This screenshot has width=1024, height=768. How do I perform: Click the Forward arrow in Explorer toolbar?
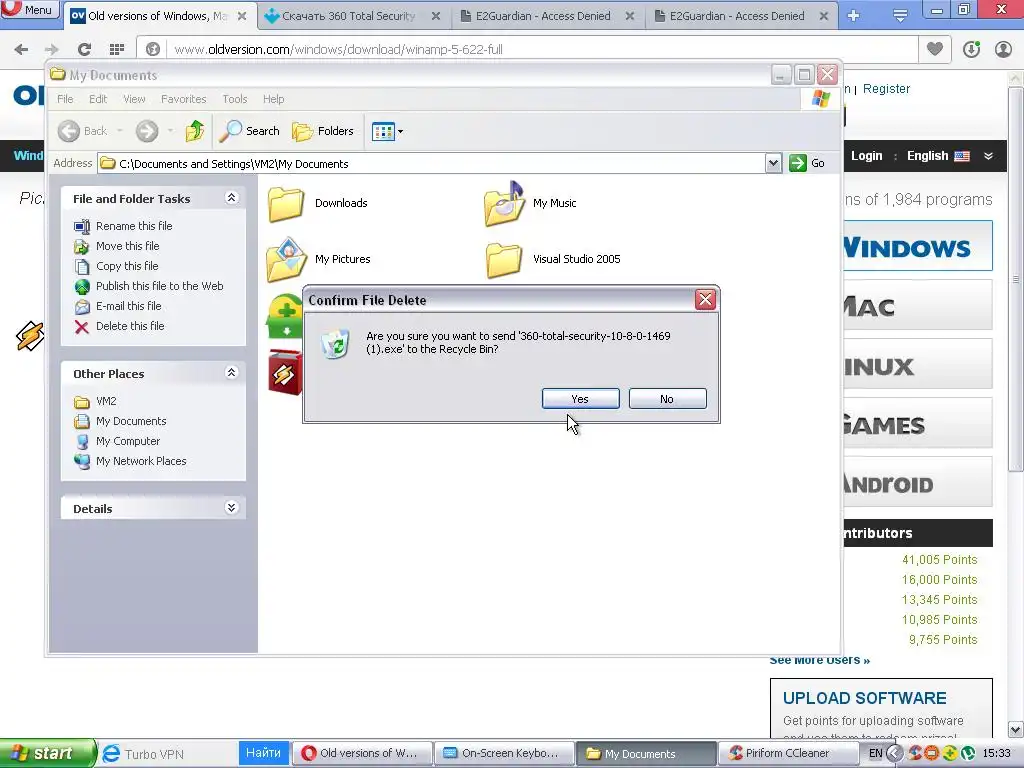tap(147, 131)
